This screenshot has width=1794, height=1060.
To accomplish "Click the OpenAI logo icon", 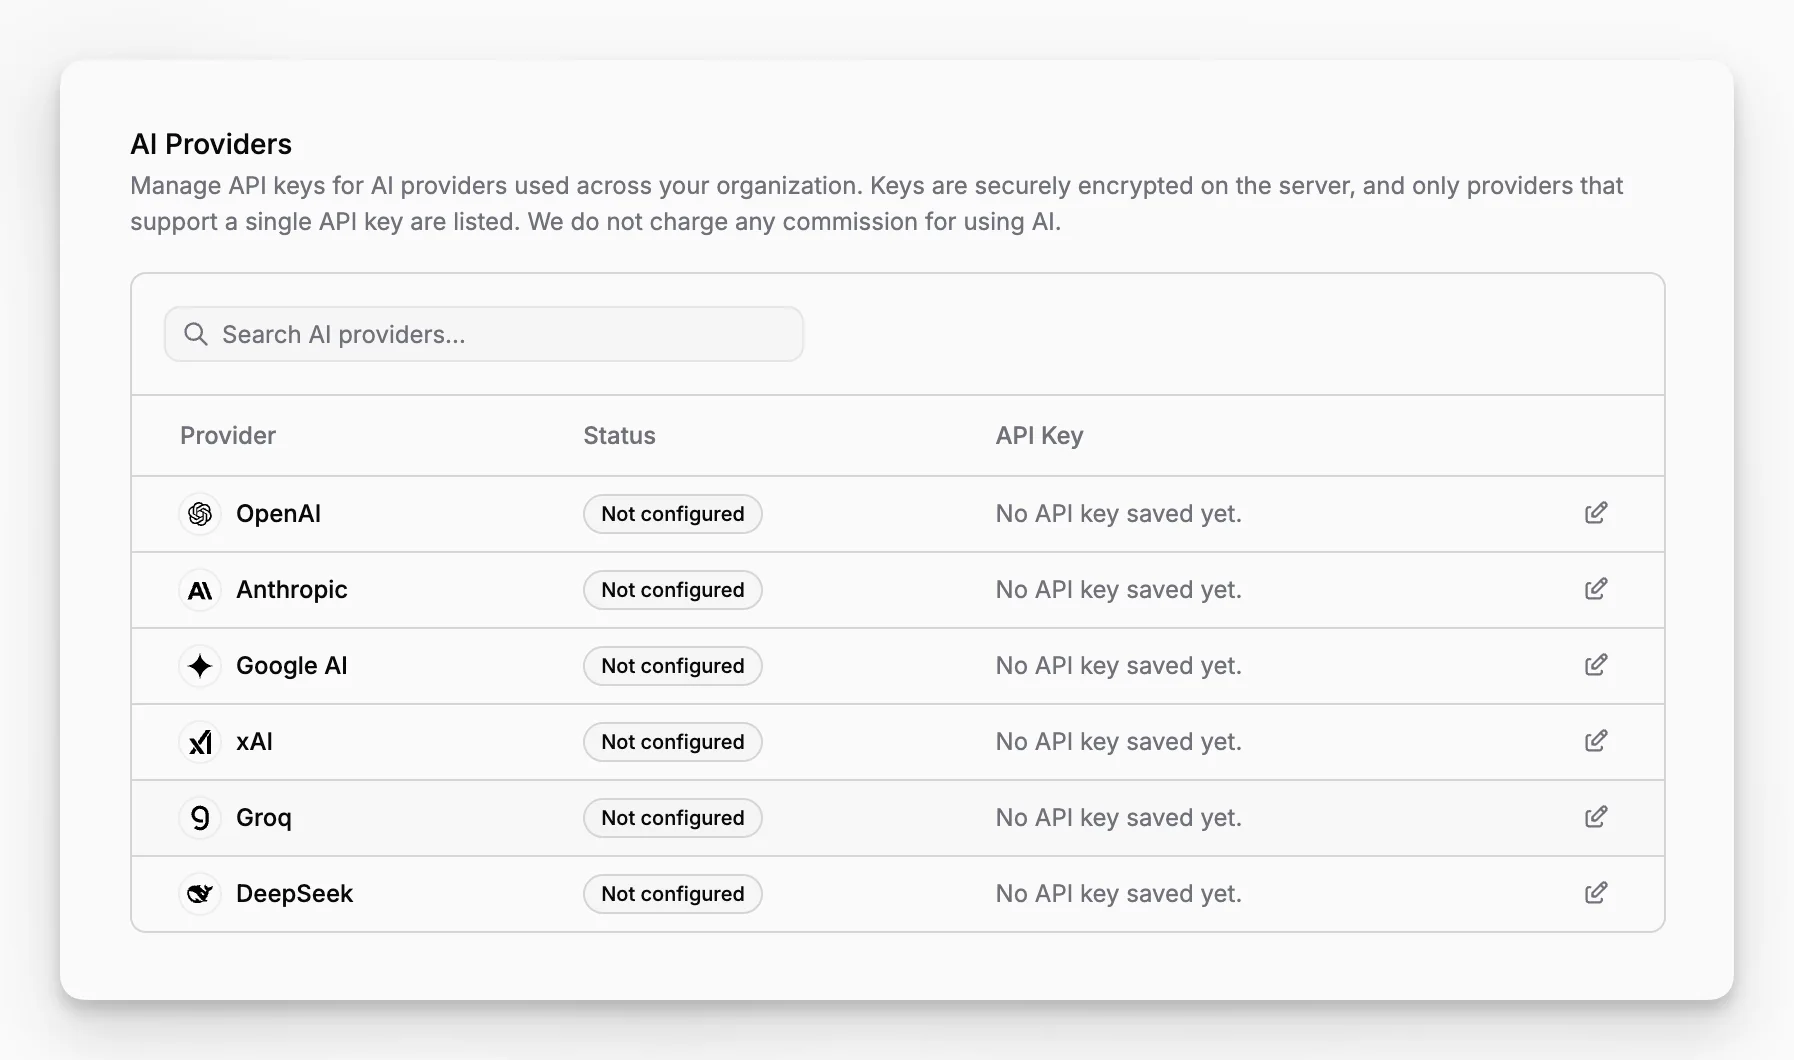I will (200, 514).
